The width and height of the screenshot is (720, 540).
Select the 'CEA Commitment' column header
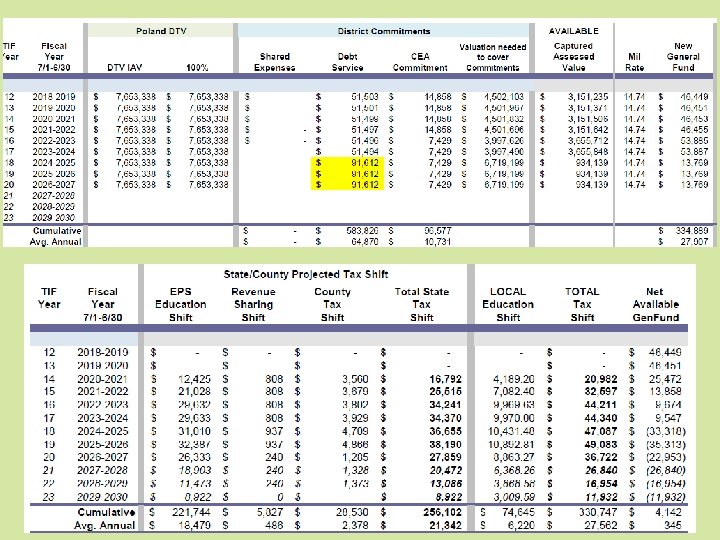point(420,62)
